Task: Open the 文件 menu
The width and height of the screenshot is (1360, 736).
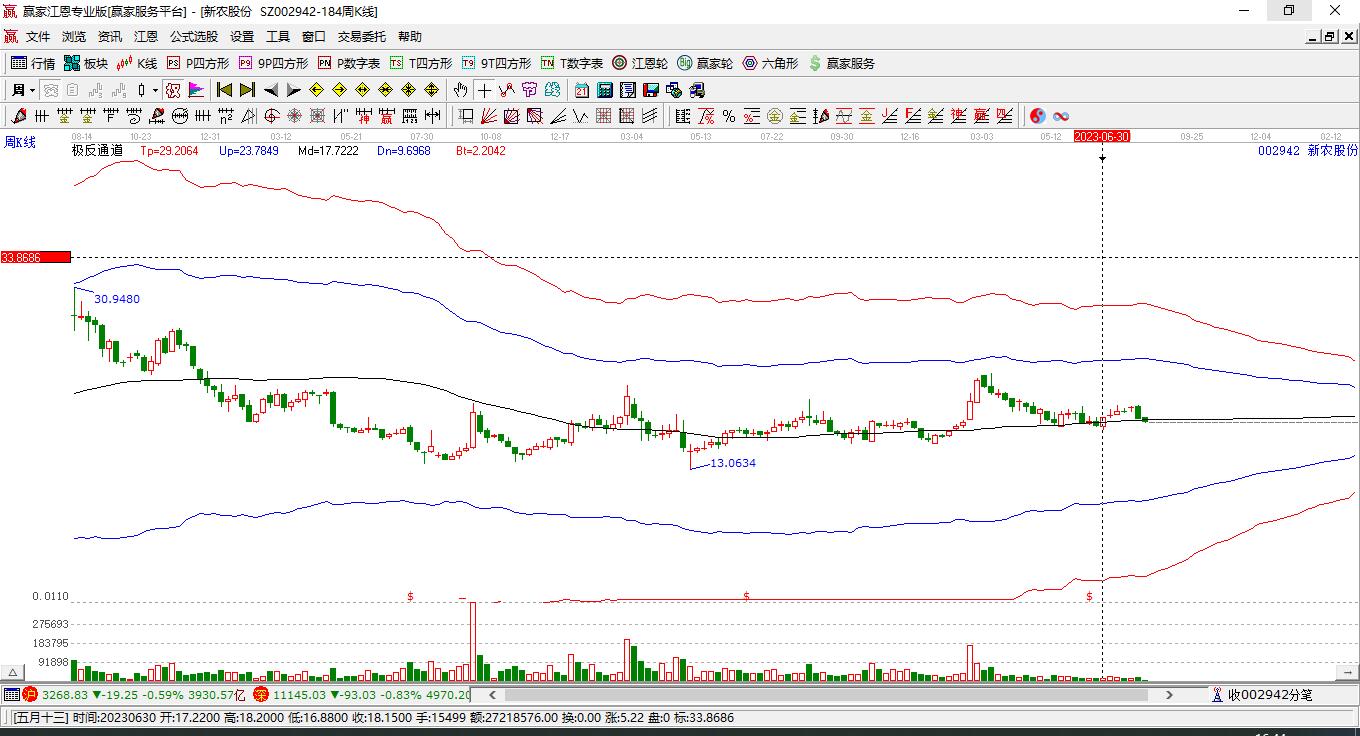Action: [x=38, y=37]
